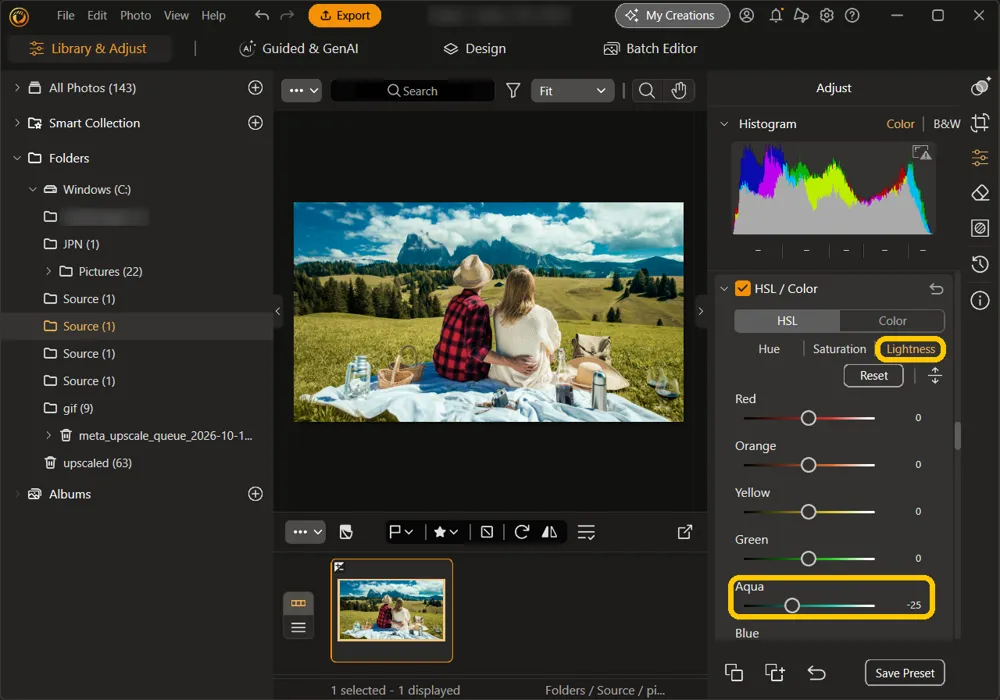The image size is (1000, 700).
Task: Click the Reset button in HSL panel
Action: (873, 376)
